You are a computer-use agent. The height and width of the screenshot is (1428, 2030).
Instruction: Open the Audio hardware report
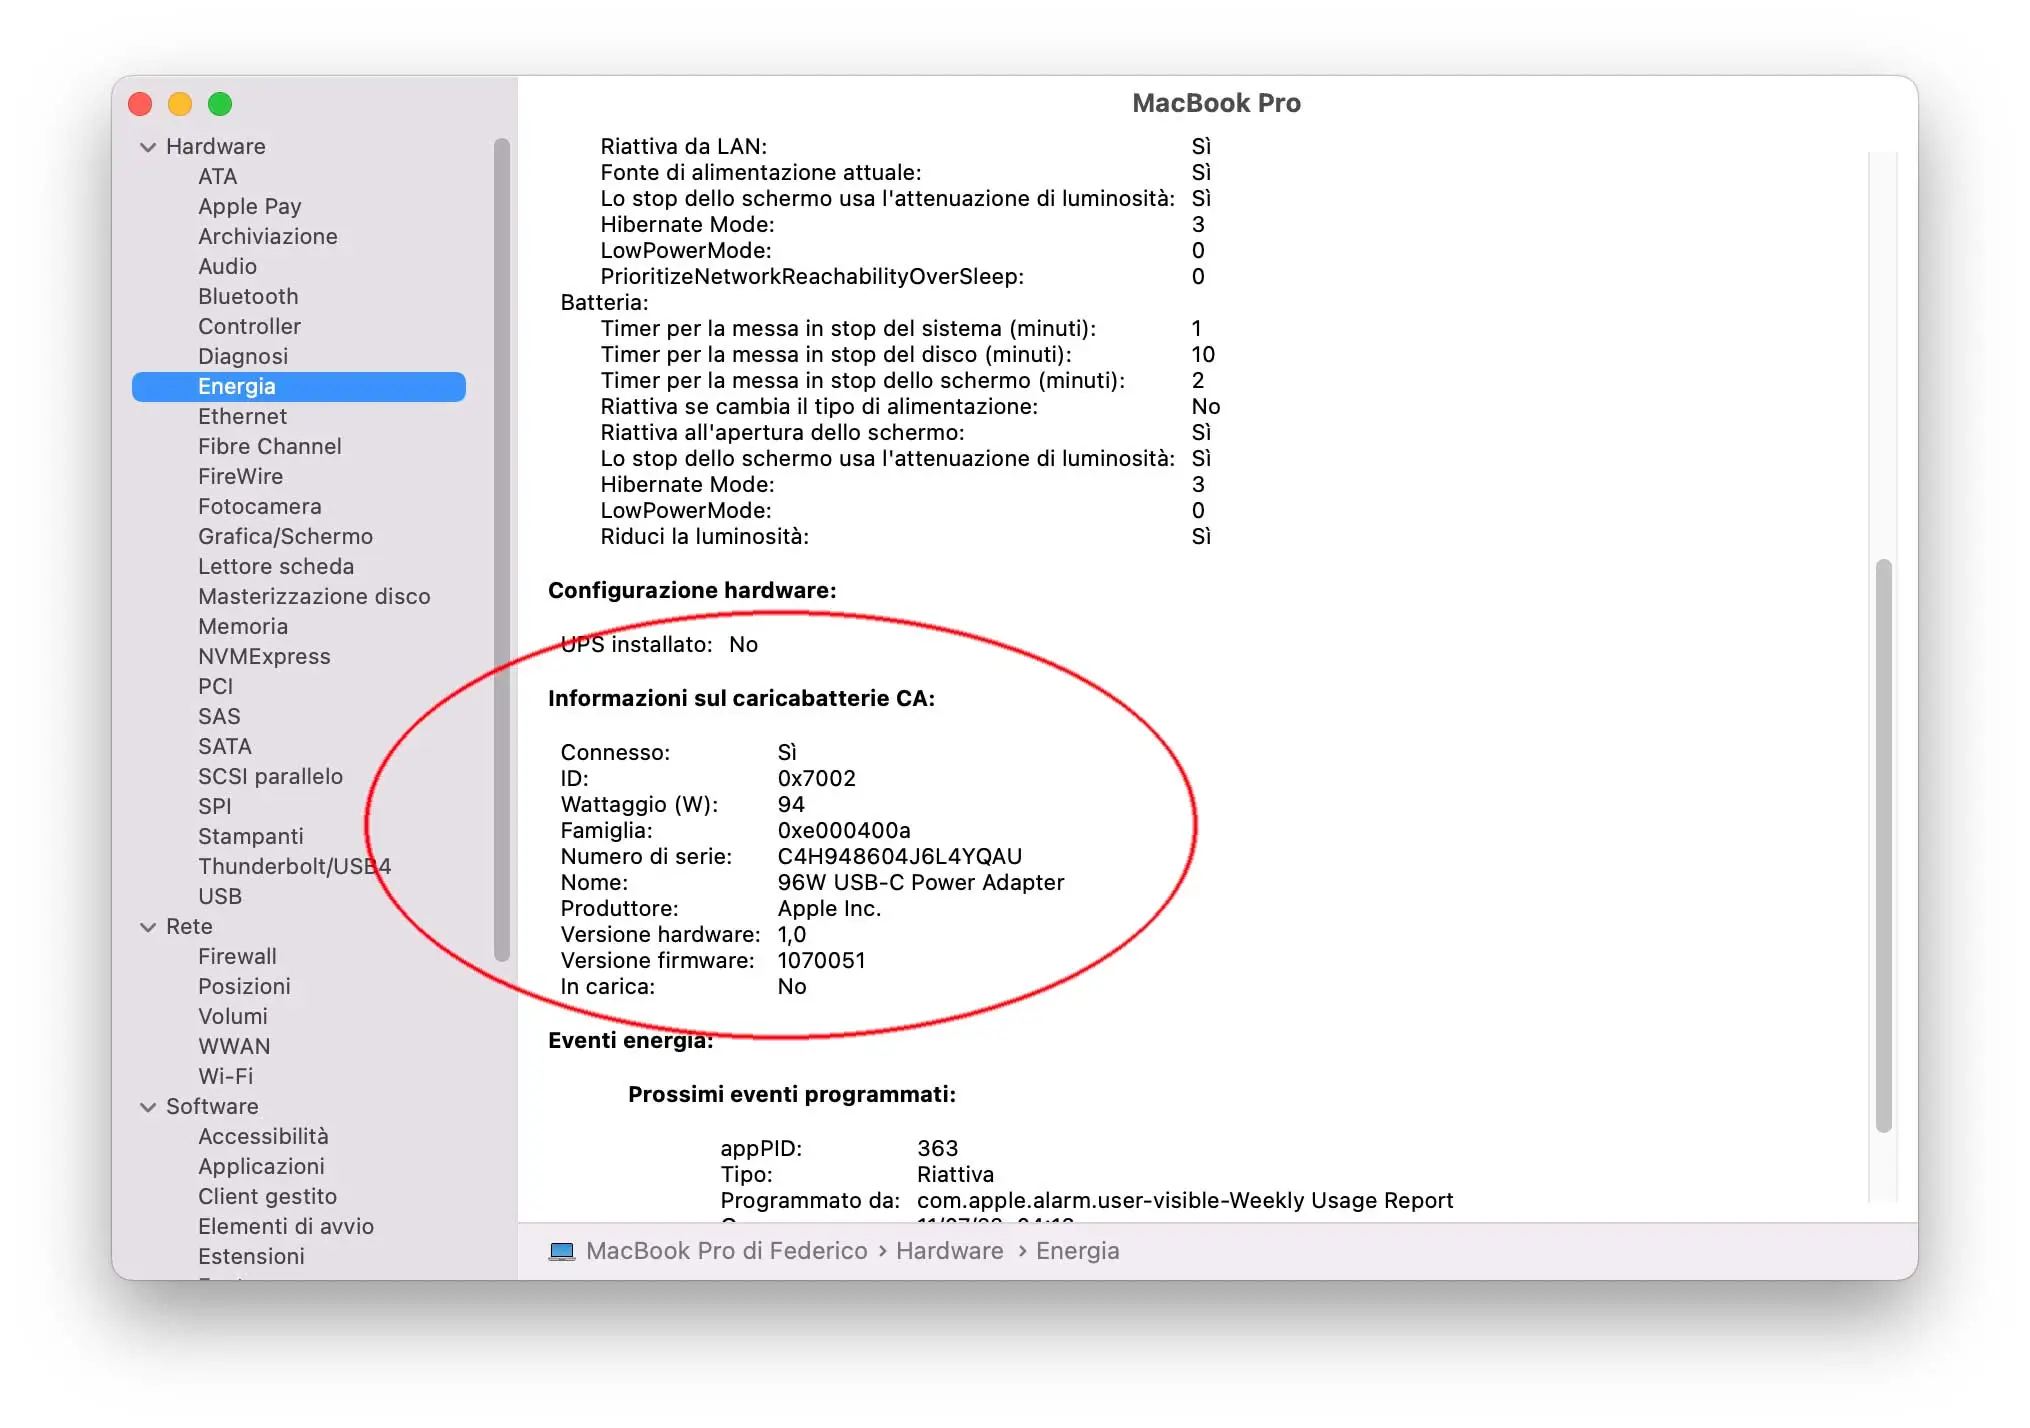pyautogui.click(x=228, y=266)
